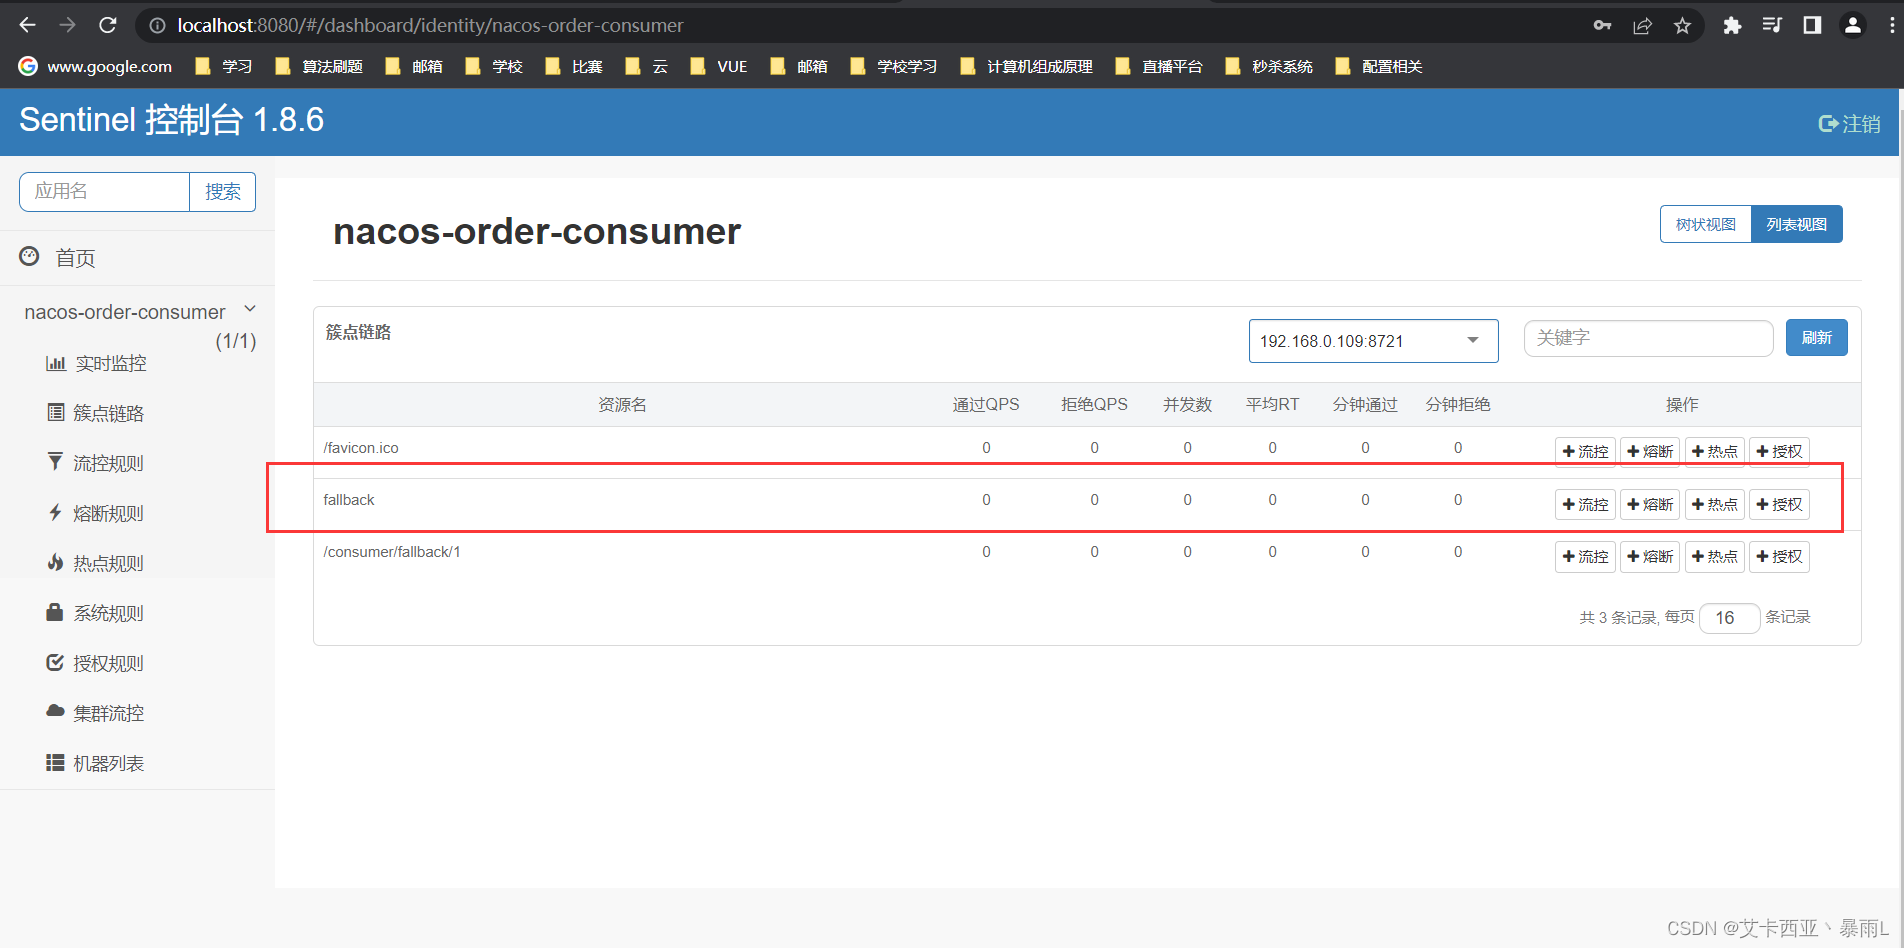Open the browser extensions puzzle icon
1904x948 pixels.
tap(1732, 26)
